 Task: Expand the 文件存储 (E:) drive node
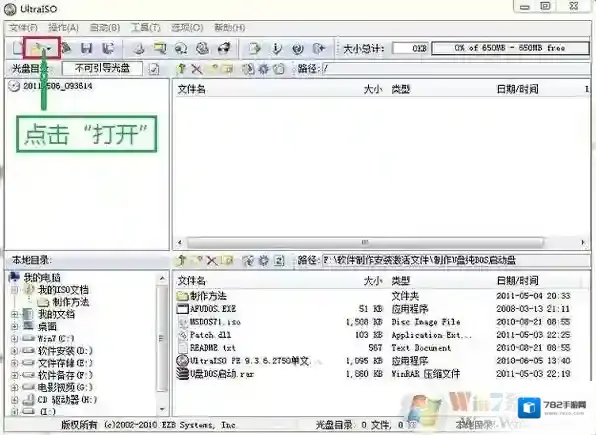14,363
